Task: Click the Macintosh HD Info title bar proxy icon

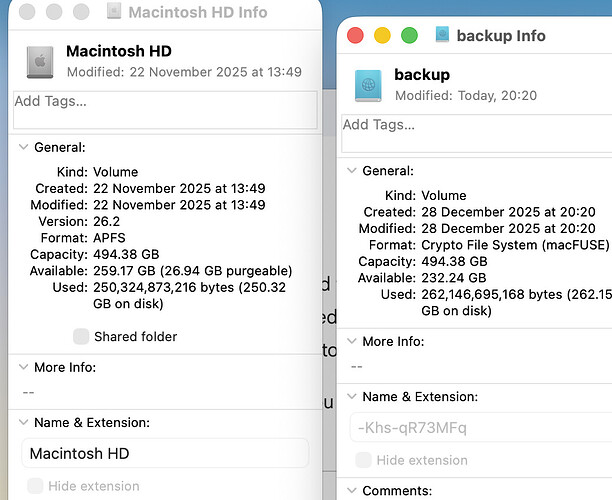Action: [x=116, y=12]
